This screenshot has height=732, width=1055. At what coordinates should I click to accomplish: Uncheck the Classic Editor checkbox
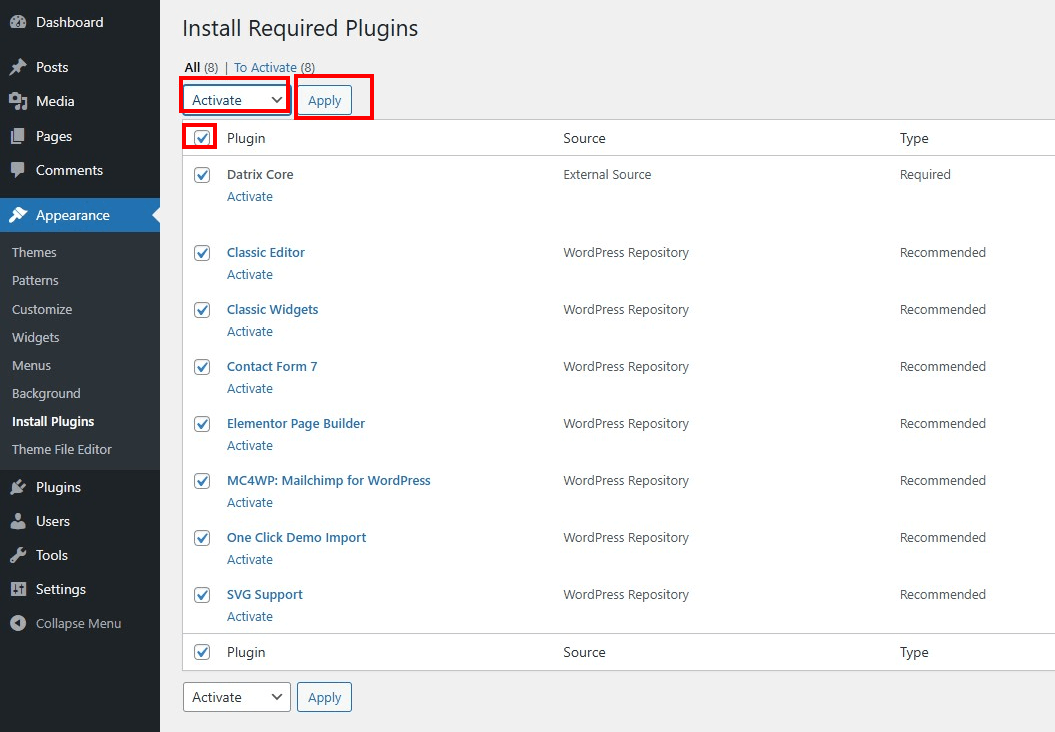coord(202,253)
